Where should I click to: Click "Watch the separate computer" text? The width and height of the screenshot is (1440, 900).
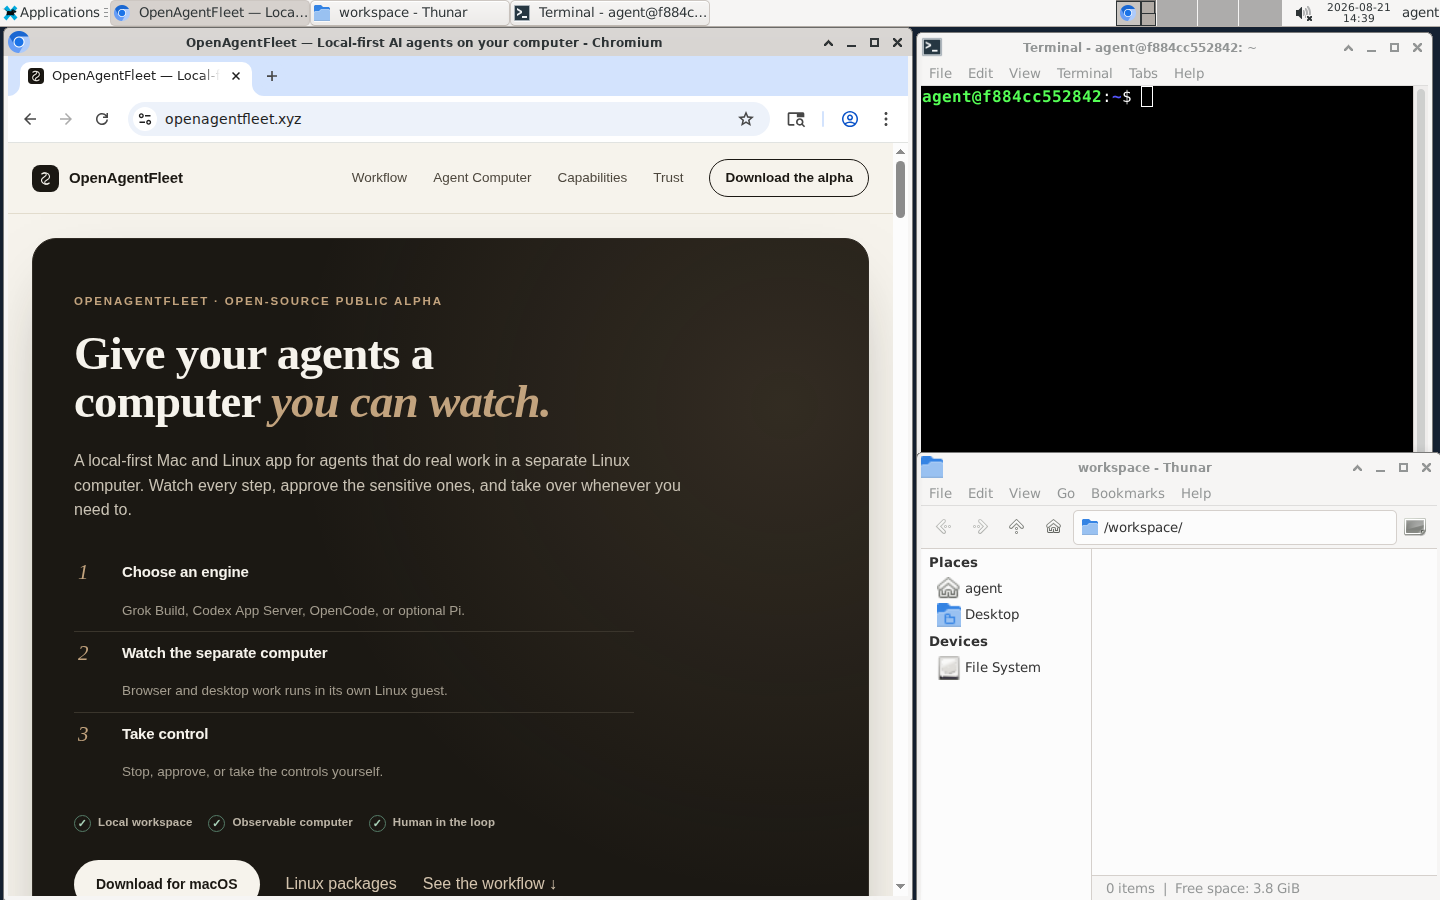pyautogui.click(x=225, y=653)
